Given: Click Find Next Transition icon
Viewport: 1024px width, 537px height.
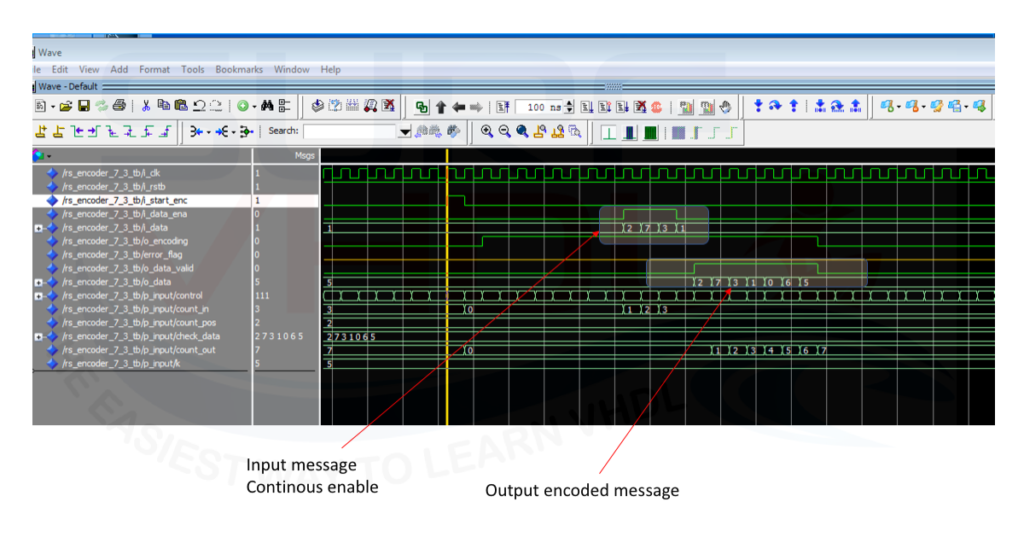Looking at the screenshot, I should (x=94, y=132).
